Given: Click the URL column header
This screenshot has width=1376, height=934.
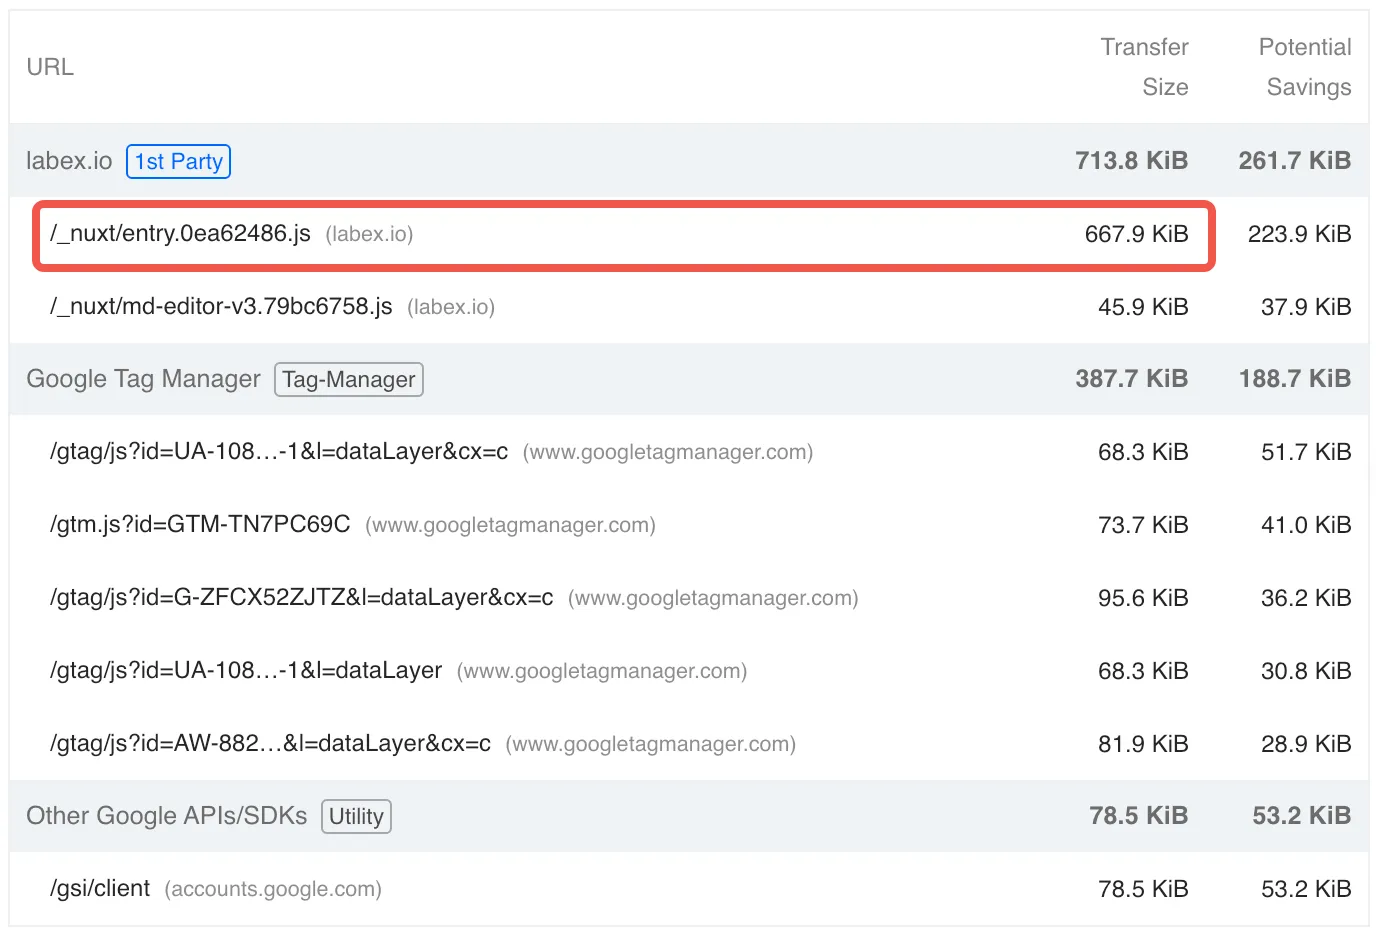Looking at the screenshot, I should pyautogui.click(x=50, y=67).
